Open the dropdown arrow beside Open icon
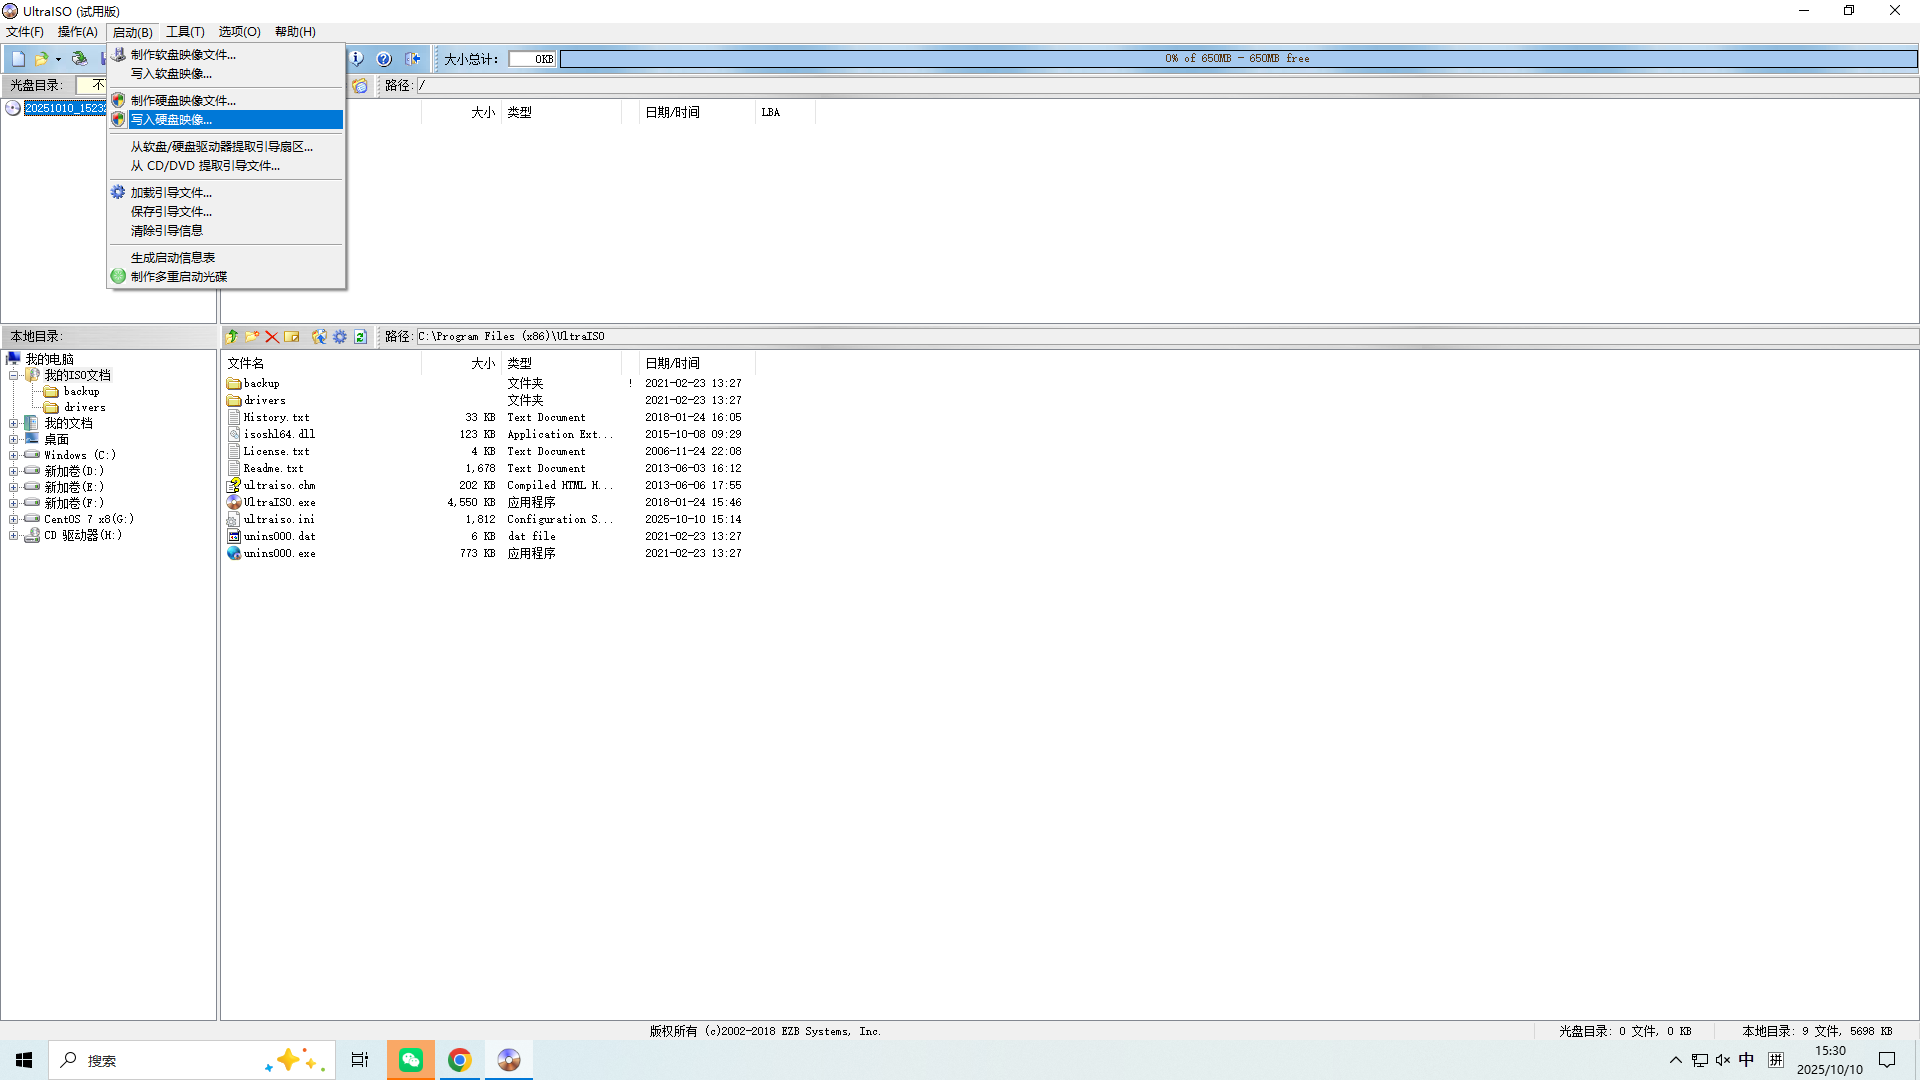Screen dimensions: 1920x1080 pos(58,59)
